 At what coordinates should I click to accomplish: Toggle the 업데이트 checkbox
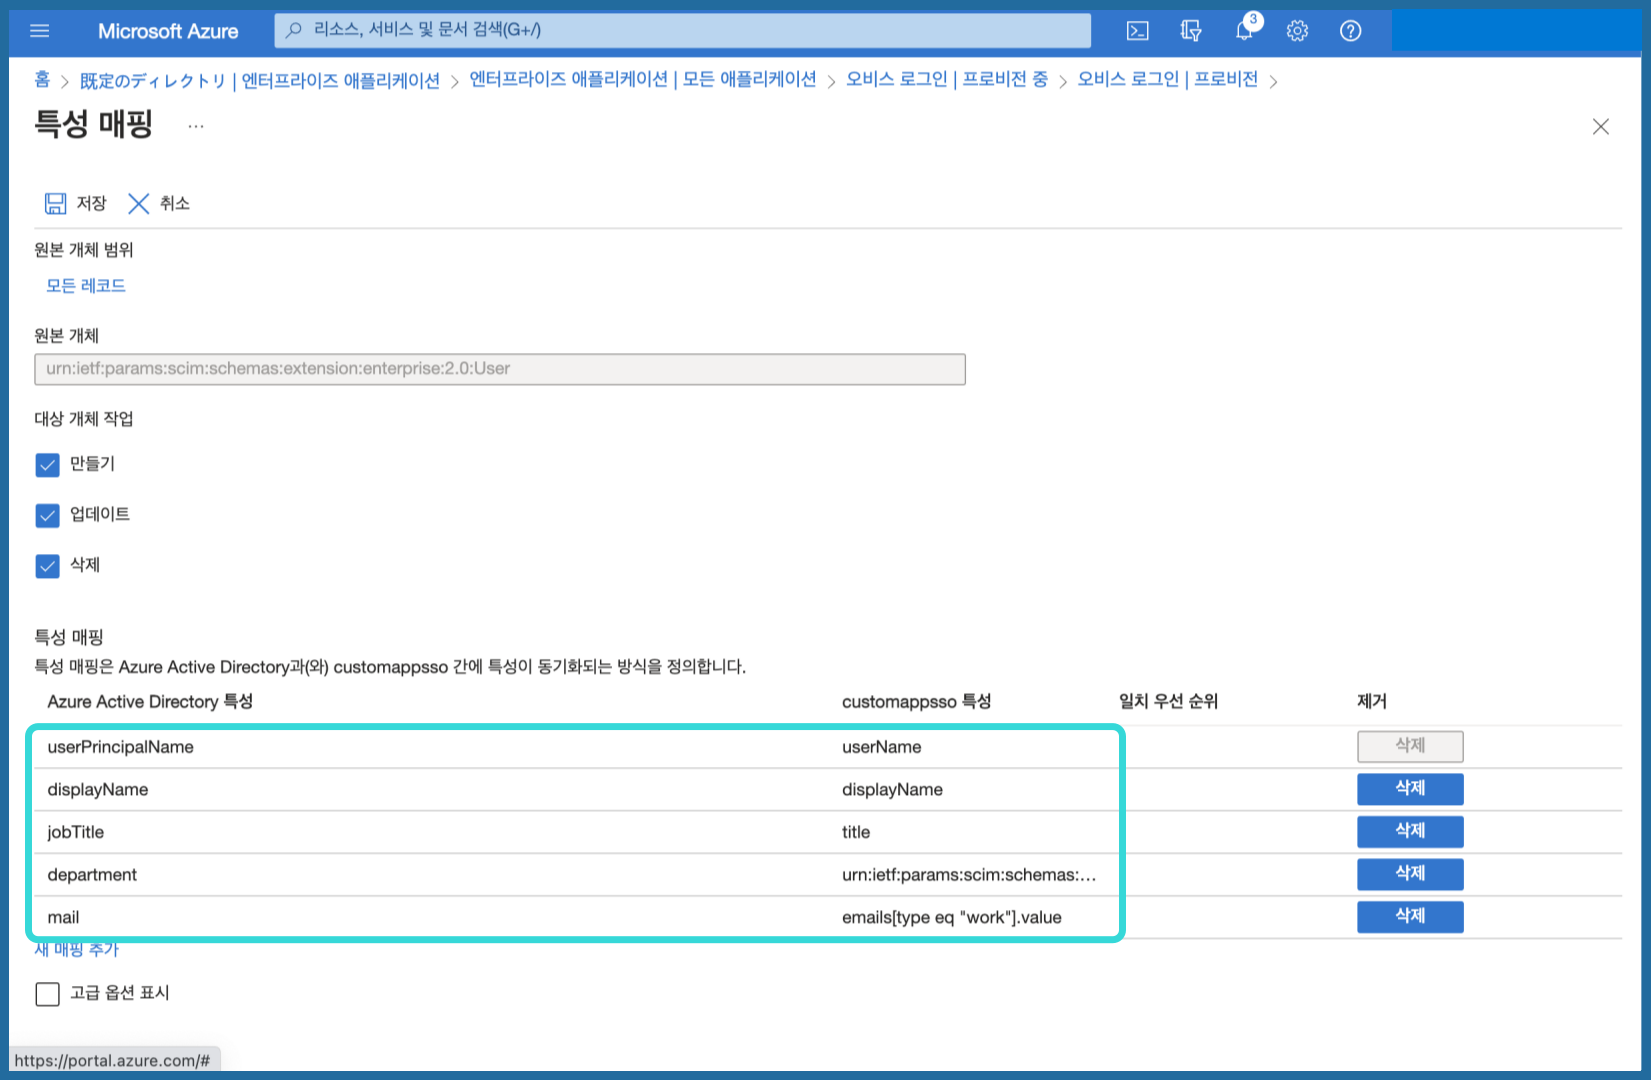(47, 515)
